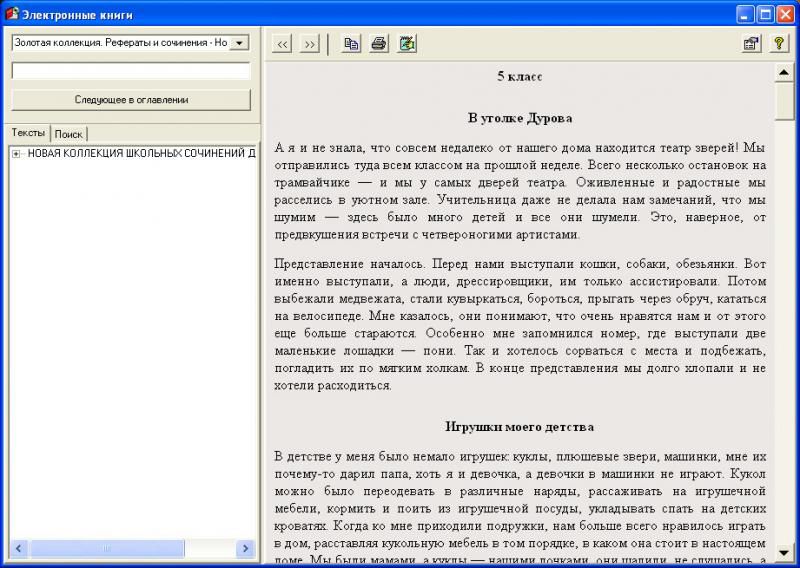Click the third toolbar icon with green page
The width and height of the screenshot is (800, 568).
(x=407, y=44)
